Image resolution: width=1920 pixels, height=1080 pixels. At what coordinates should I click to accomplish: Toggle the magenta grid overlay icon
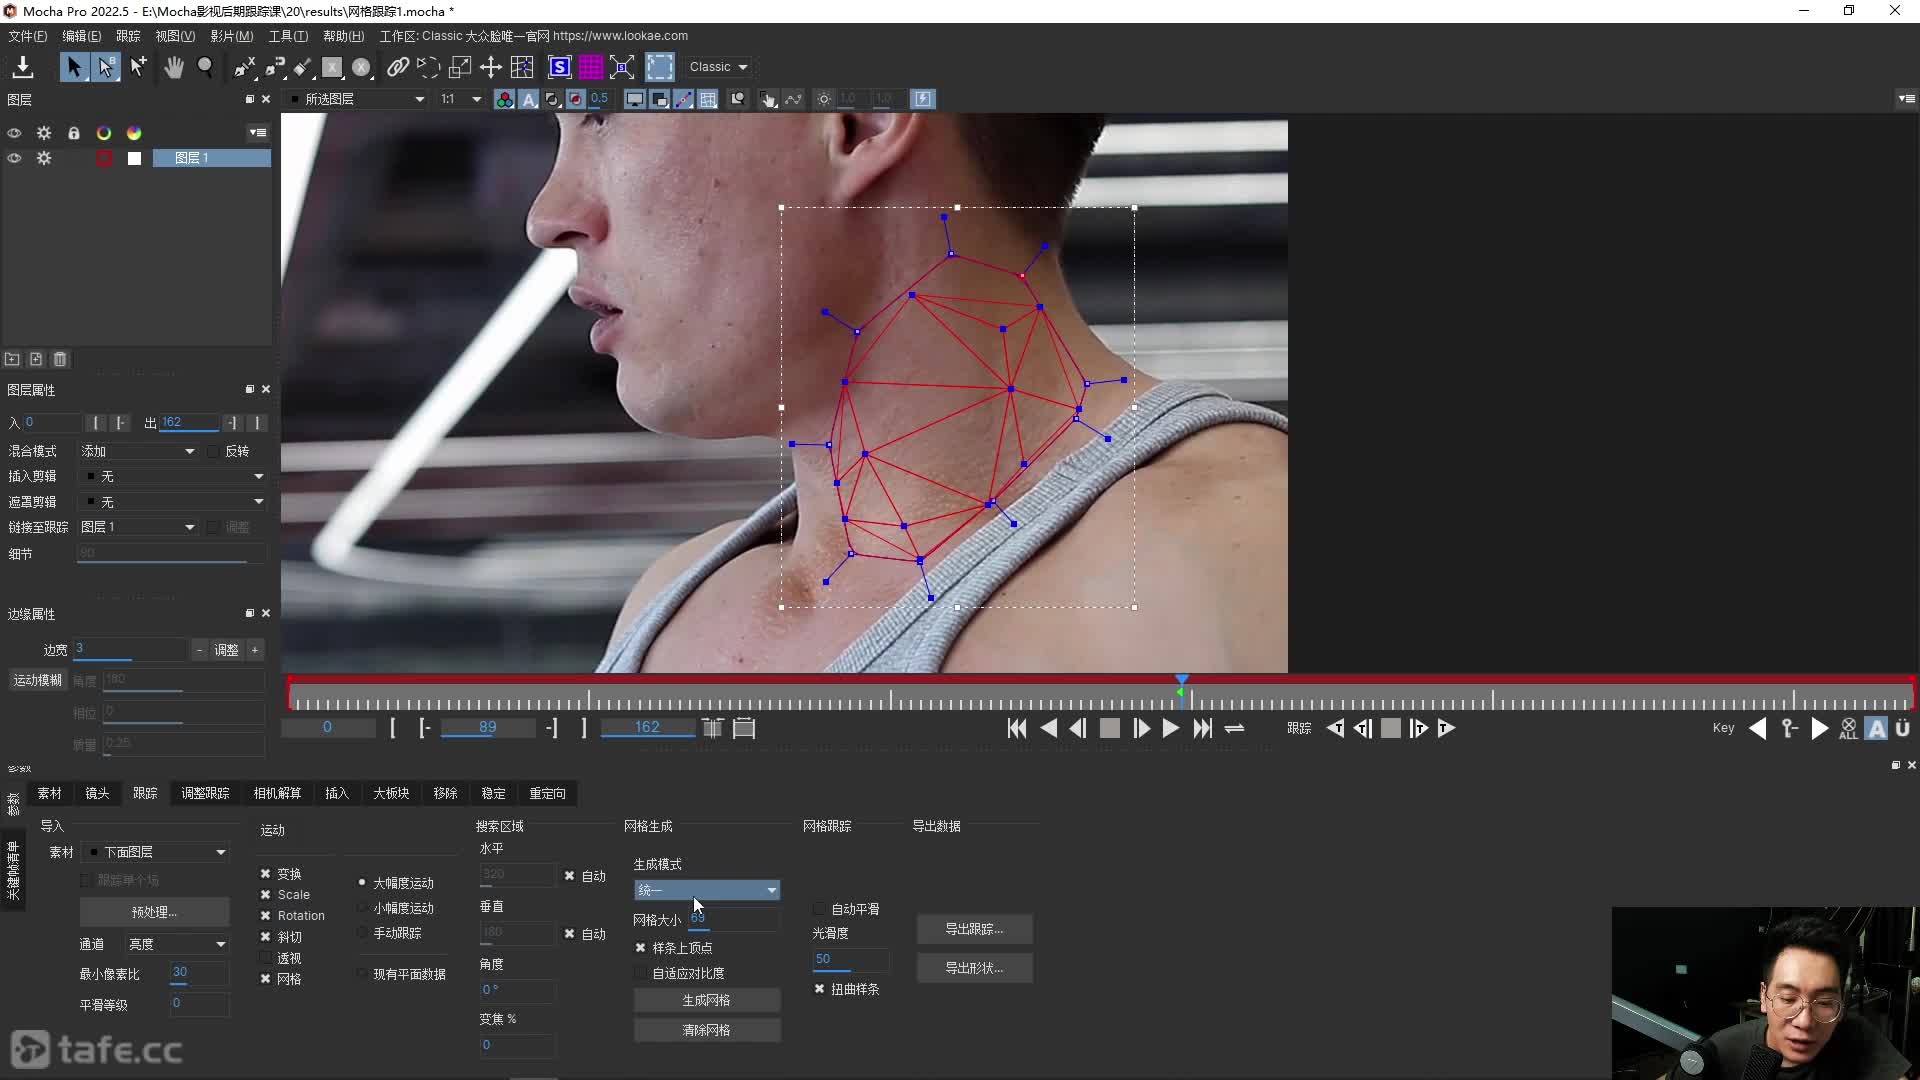[x=591, y=67]
